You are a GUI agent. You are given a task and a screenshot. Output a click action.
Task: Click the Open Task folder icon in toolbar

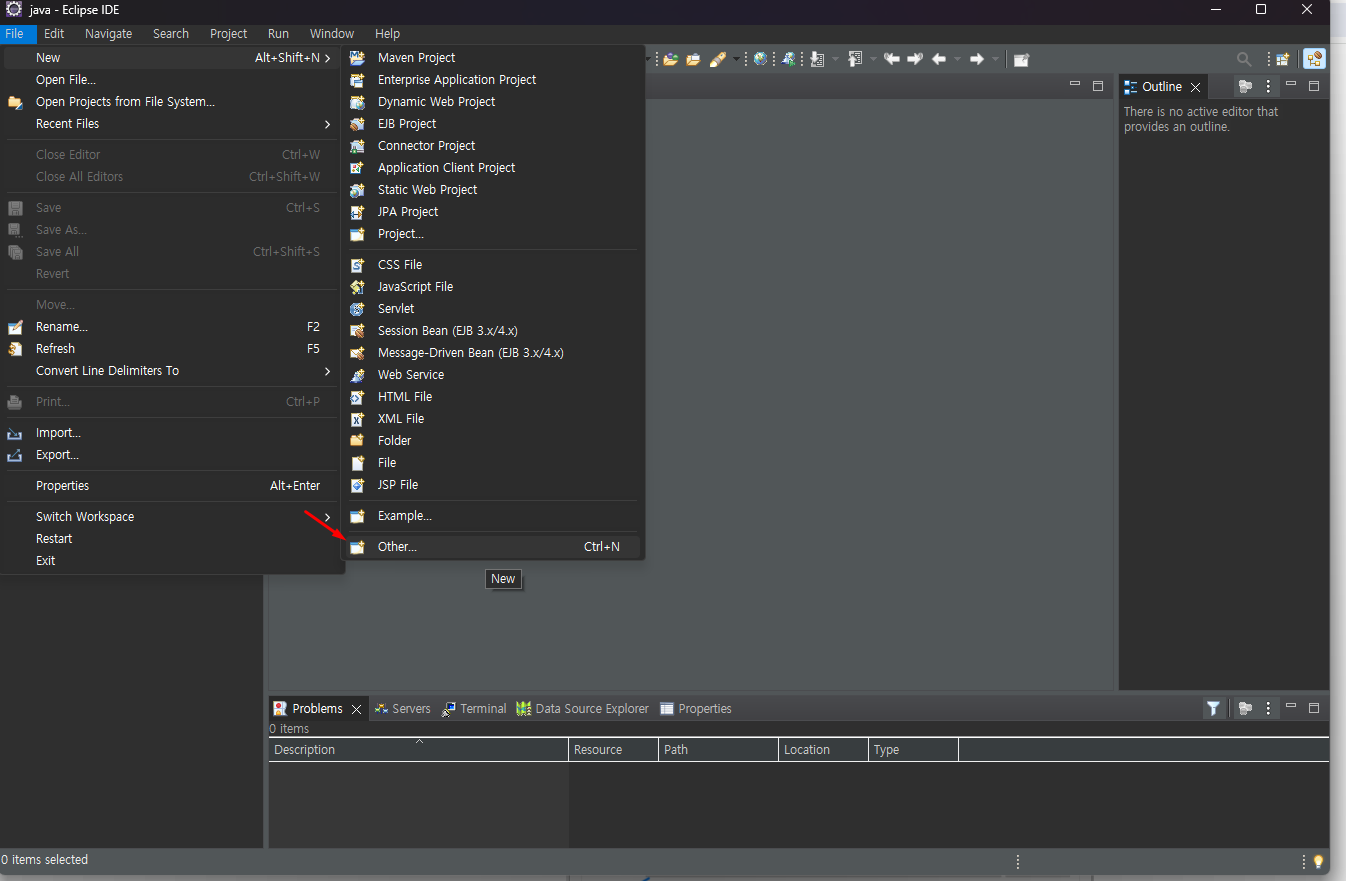[x=693, y=59]
